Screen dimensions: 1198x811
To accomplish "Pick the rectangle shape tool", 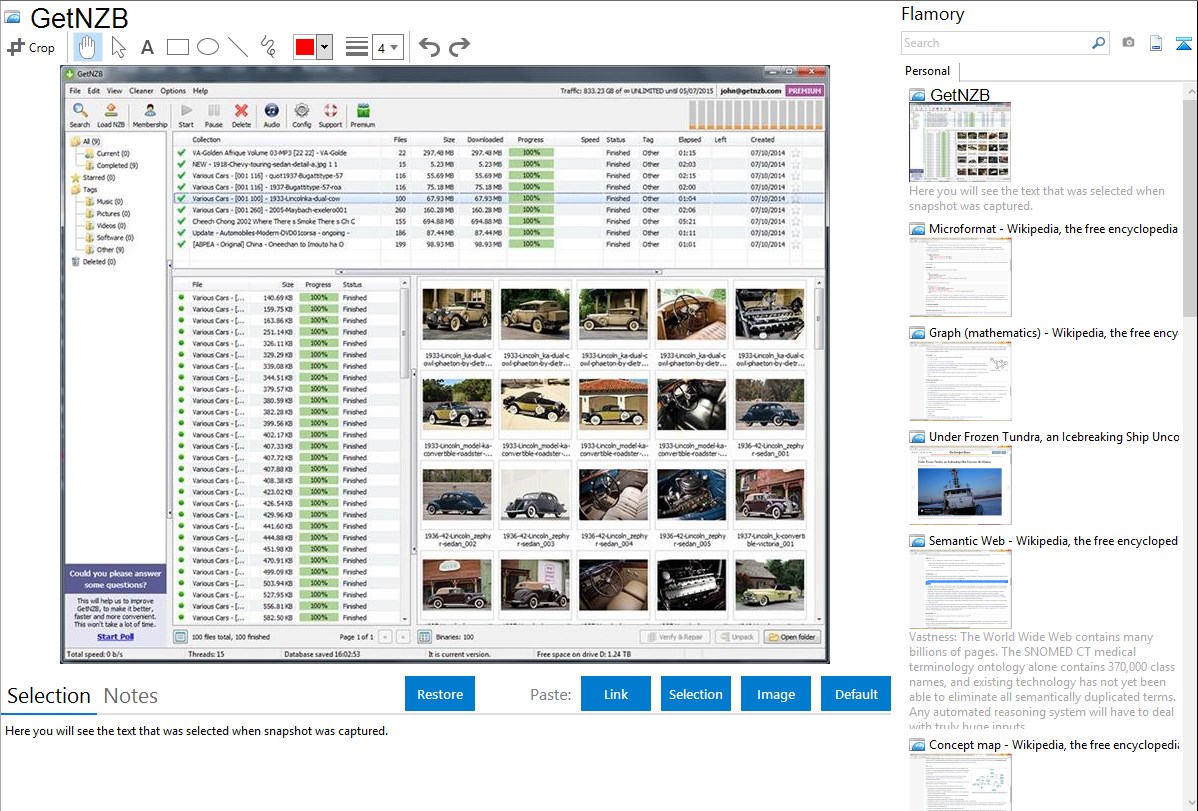I will tap(177, 47).
